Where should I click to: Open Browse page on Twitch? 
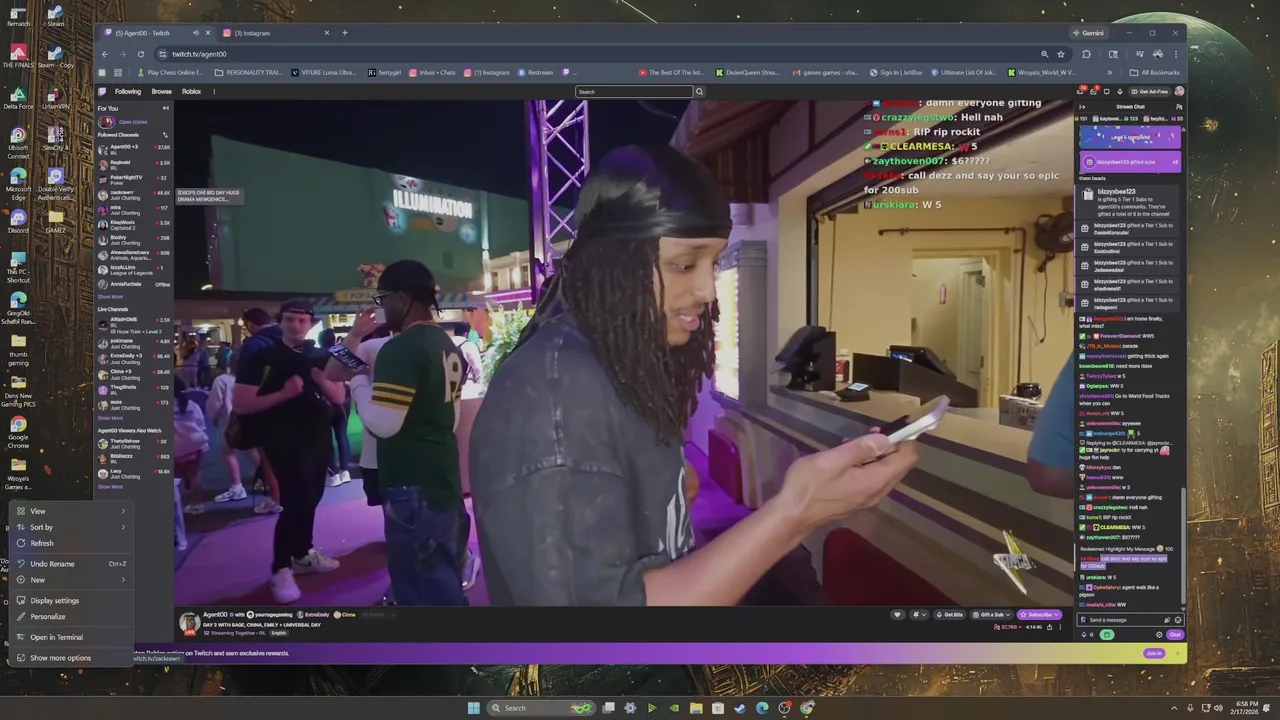click(161, 91)
